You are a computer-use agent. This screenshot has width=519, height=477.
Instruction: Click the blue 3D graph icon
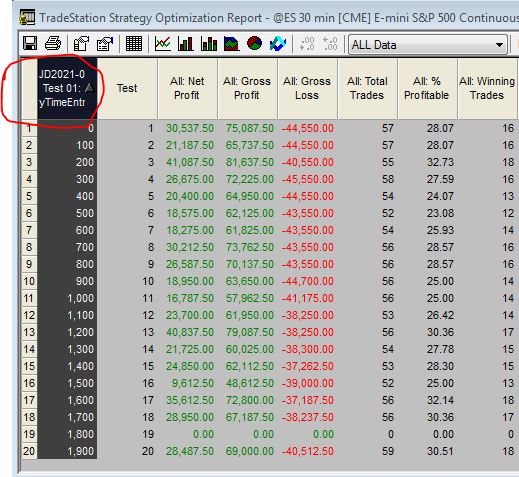278,44
